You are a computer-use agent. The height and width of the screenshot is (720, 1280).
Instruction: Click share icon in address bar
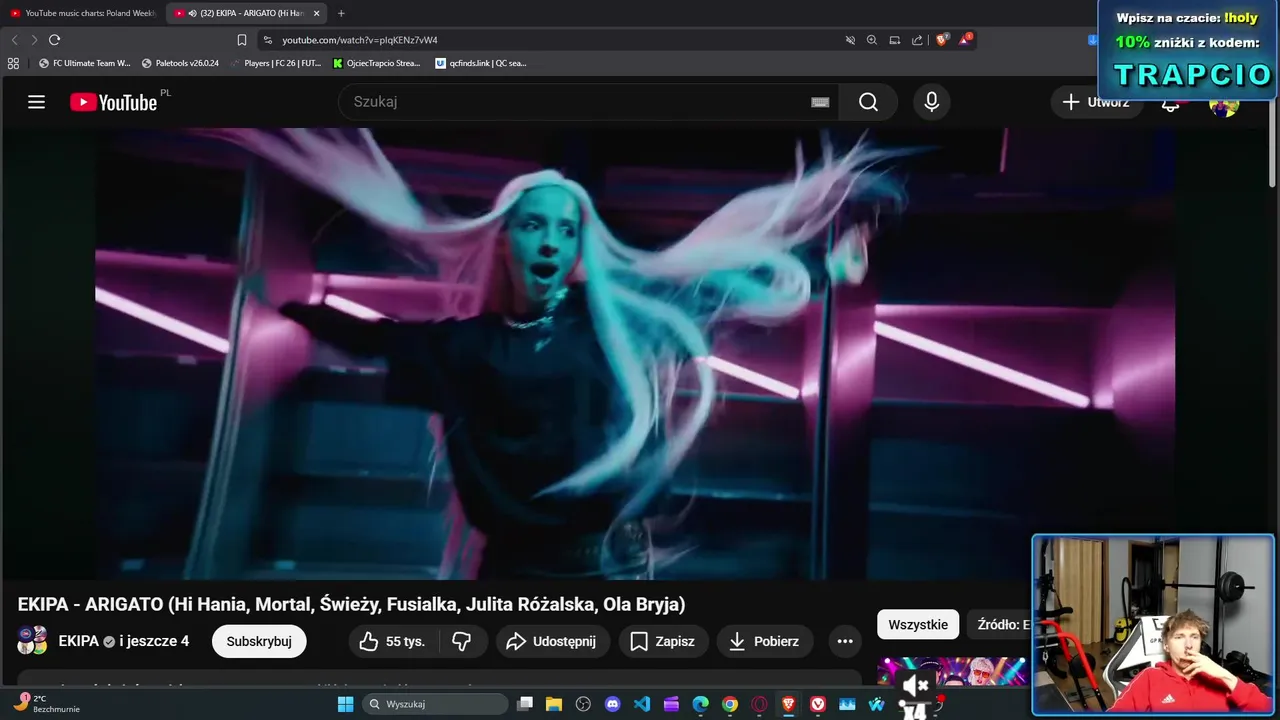[917, 40]
